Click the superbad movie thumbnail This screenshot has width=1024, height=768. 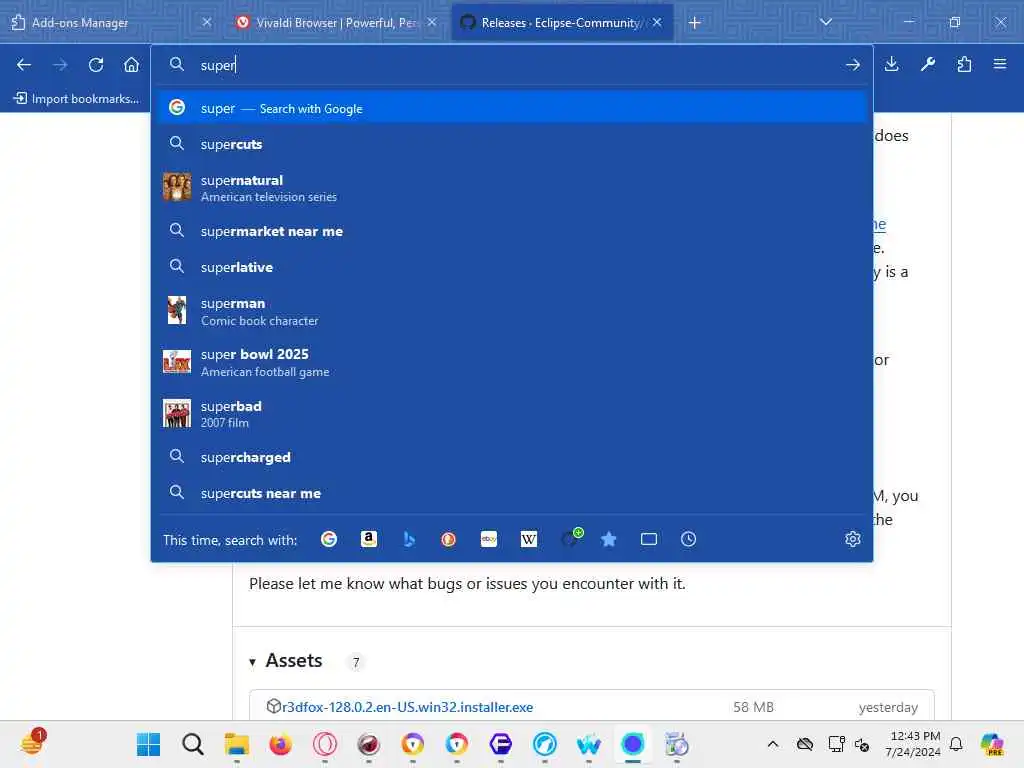[x=176, y=413]
